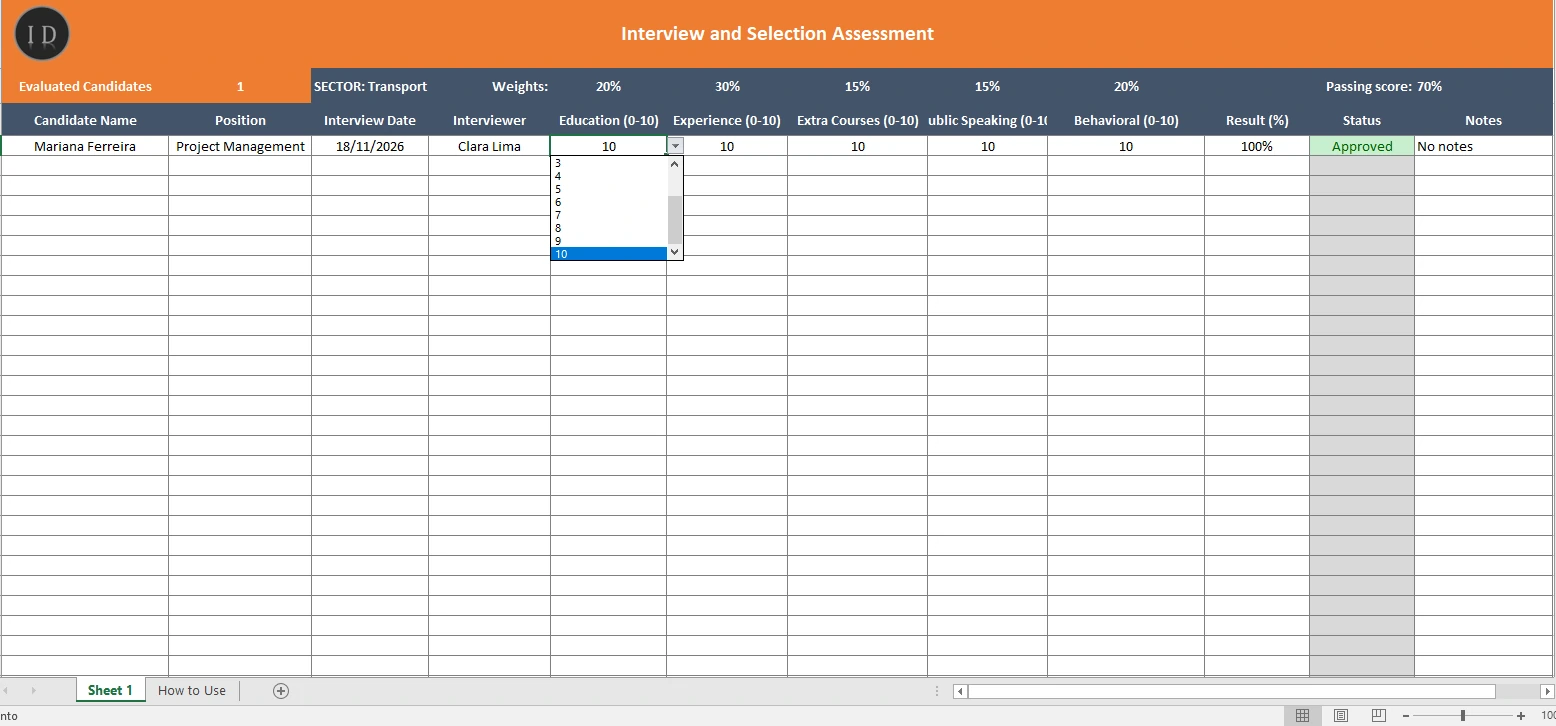1556x726 pixels.
Task: Click the SECTOR: Transport cell
Action: tap(370, 86)
